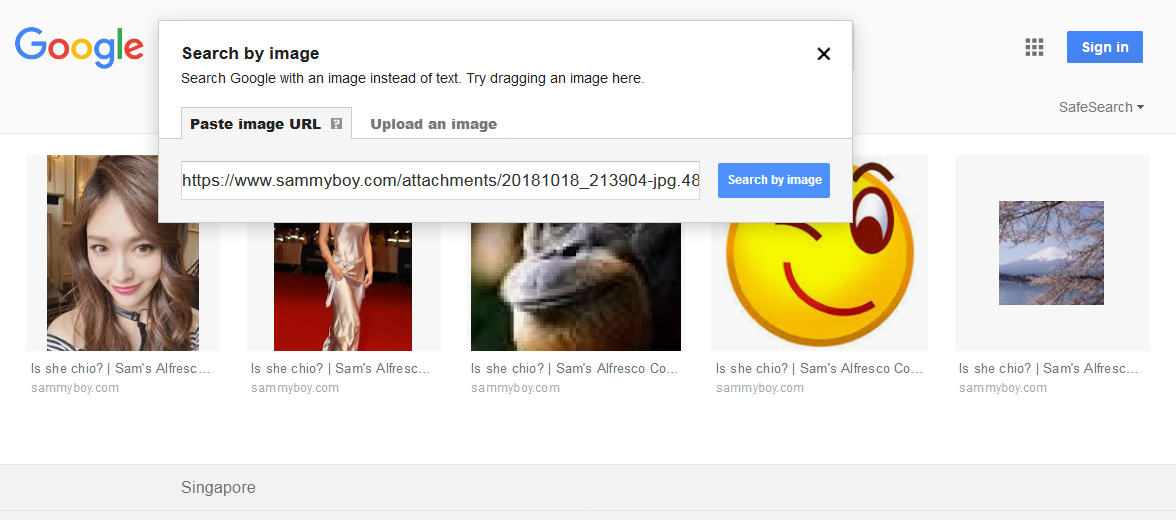Switch to the Upload an image tab
Viewport: 1176px width, 520px height.
434,125
